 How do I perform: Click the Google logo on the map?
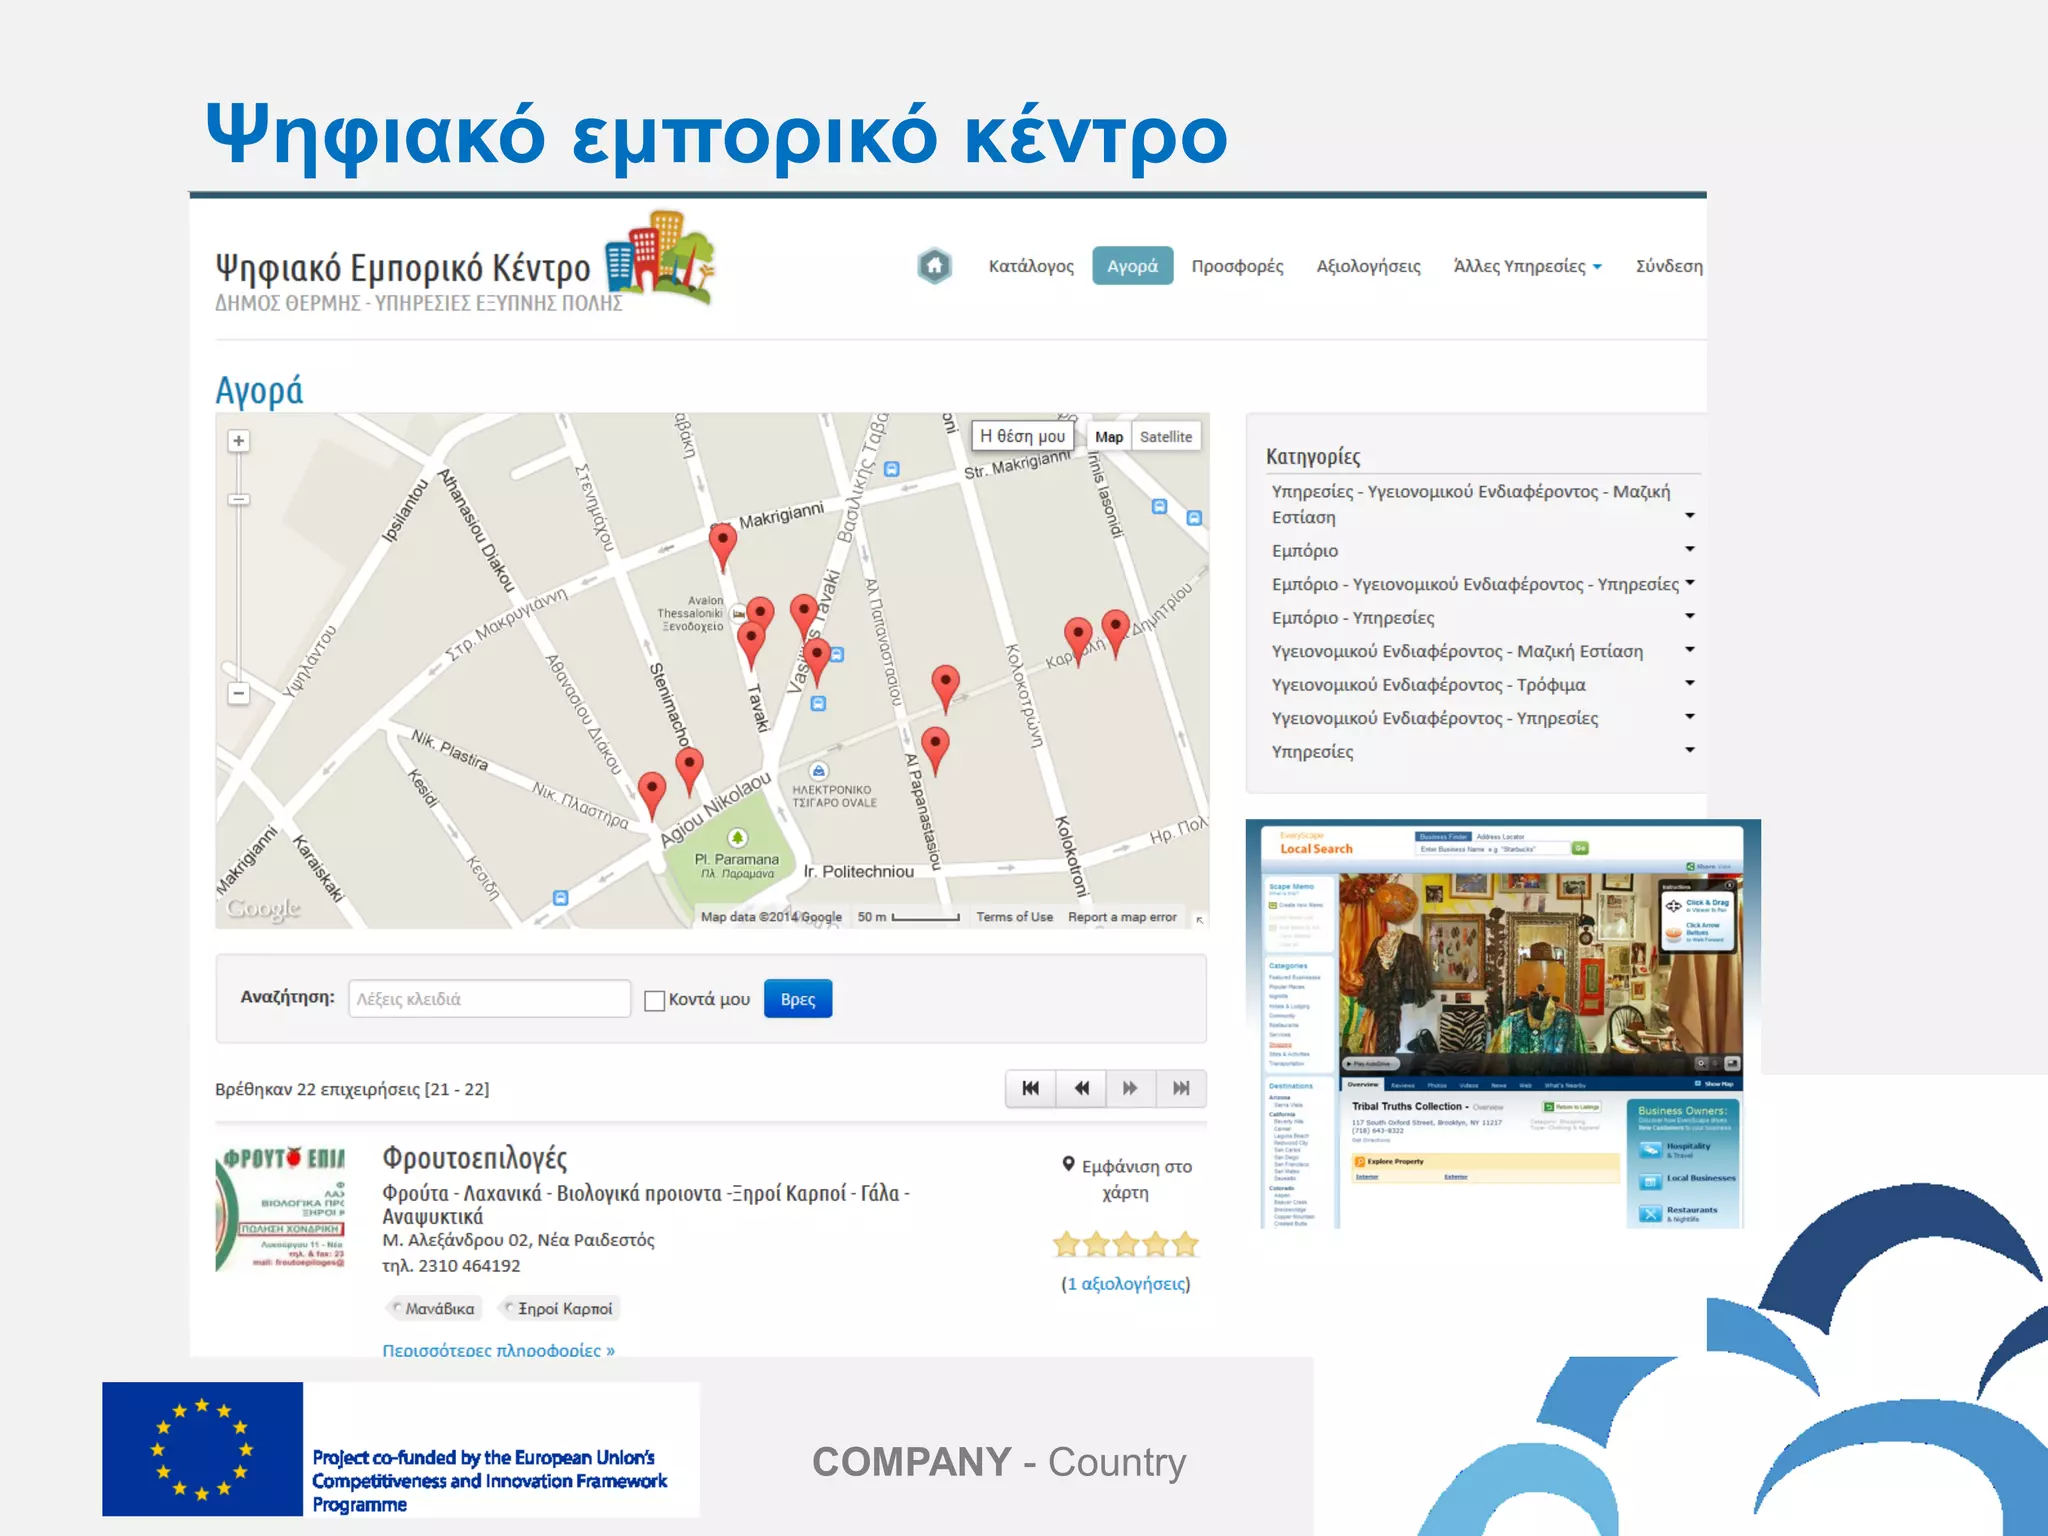click(263, 908)
